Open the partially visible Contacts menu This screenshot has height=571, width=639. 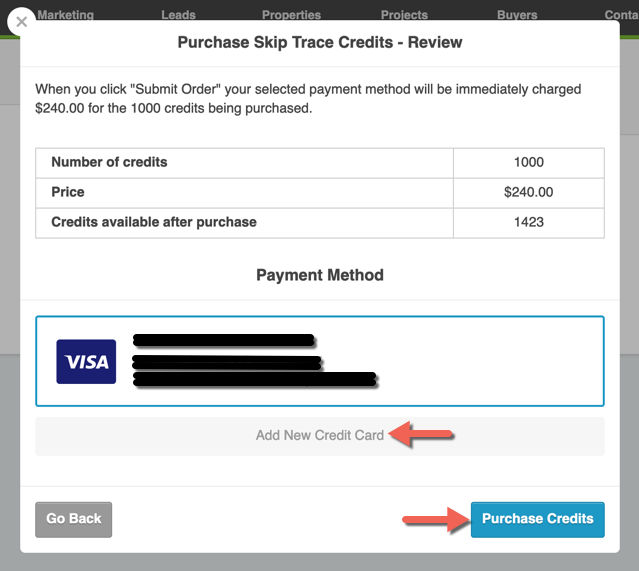[x=620, y=15]
